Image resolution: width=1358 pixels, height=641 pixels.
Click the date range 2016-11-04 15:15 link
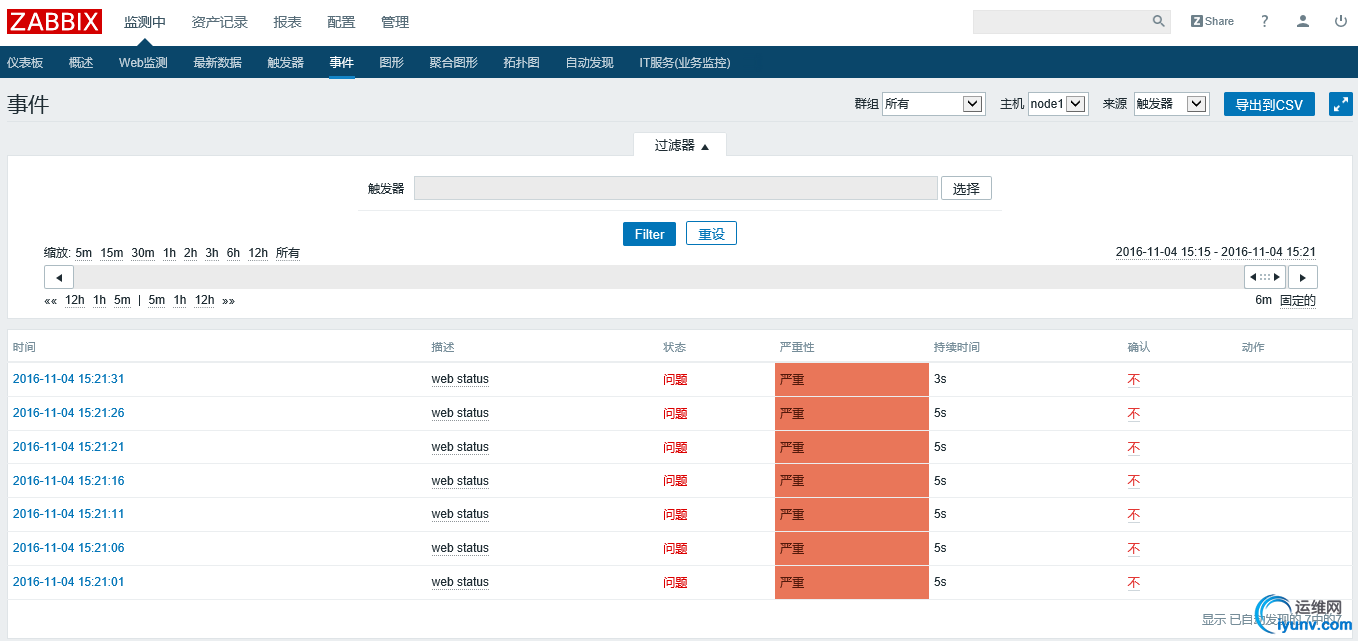[1163, 252]
